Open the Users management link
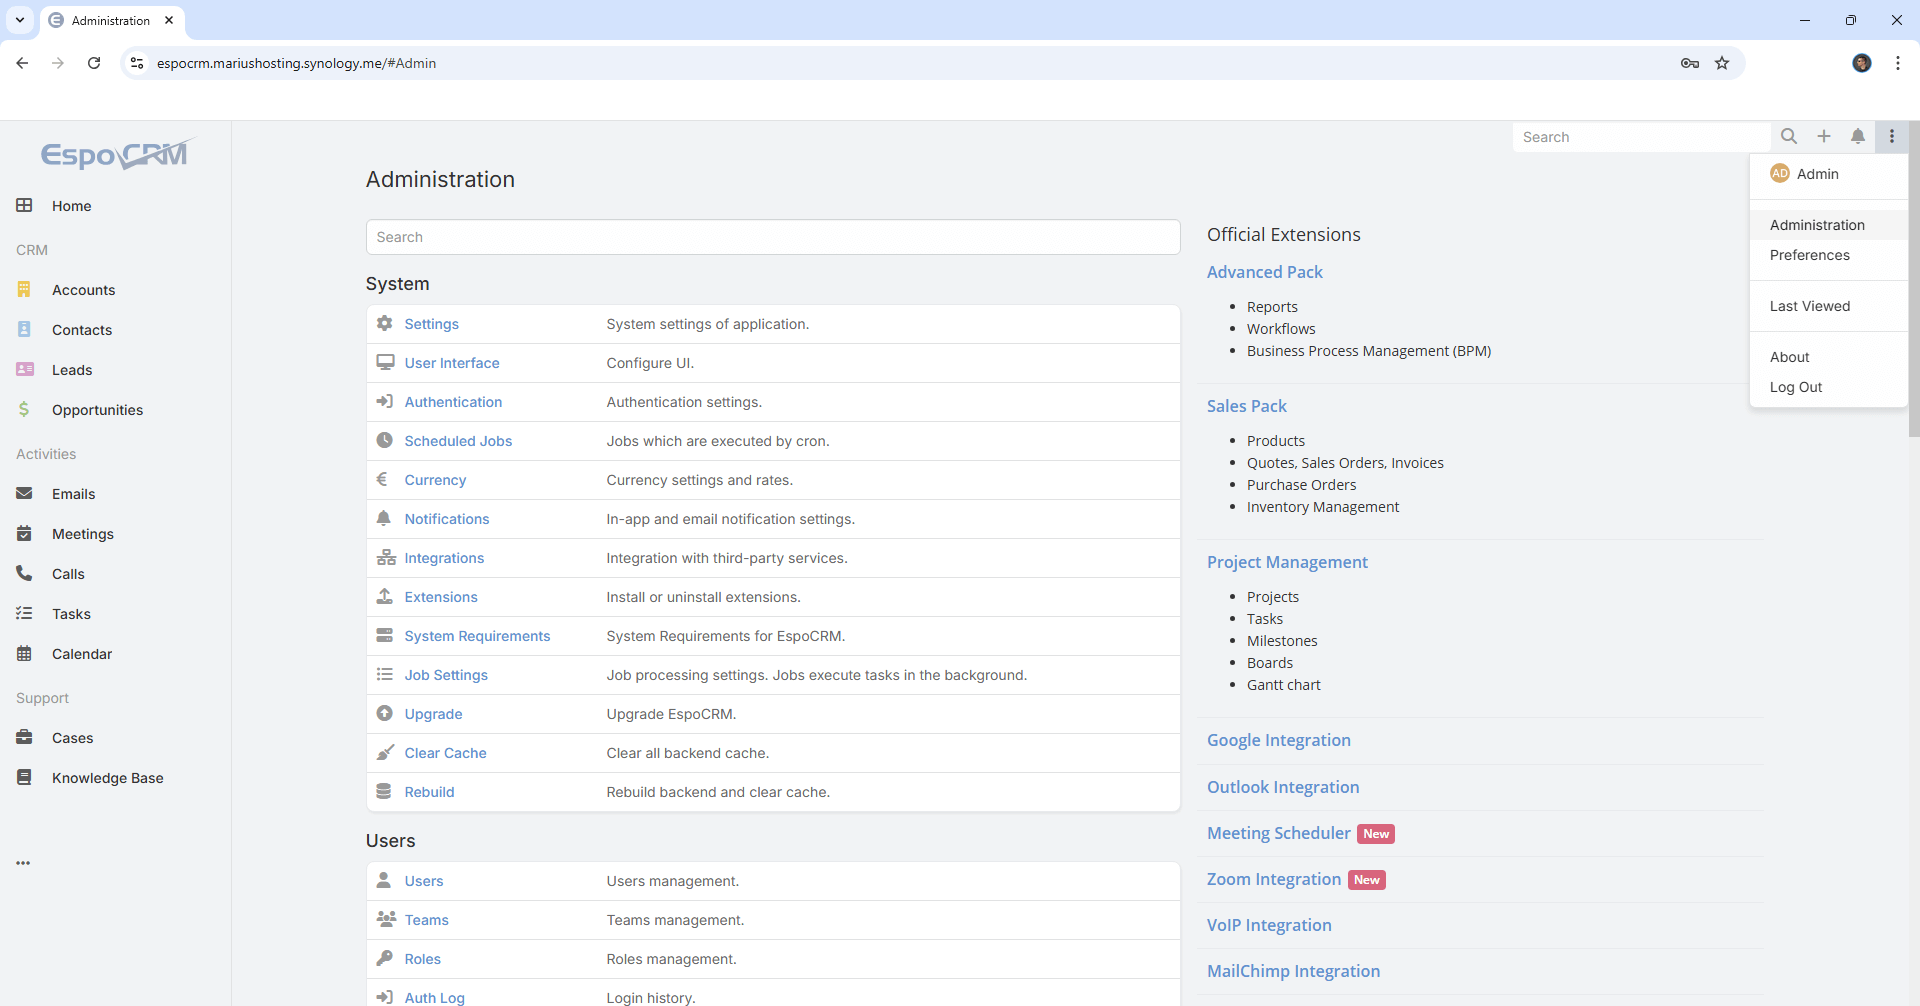1920x1006 pixels. [424, 881]
